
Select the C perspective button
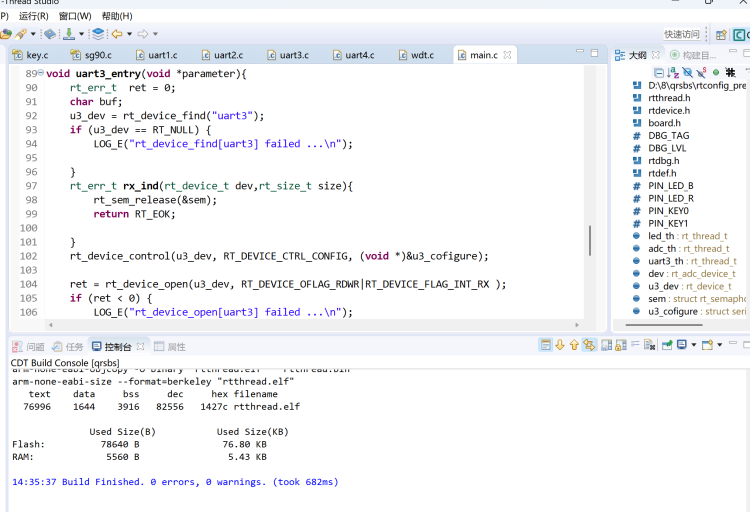[741, 34]
